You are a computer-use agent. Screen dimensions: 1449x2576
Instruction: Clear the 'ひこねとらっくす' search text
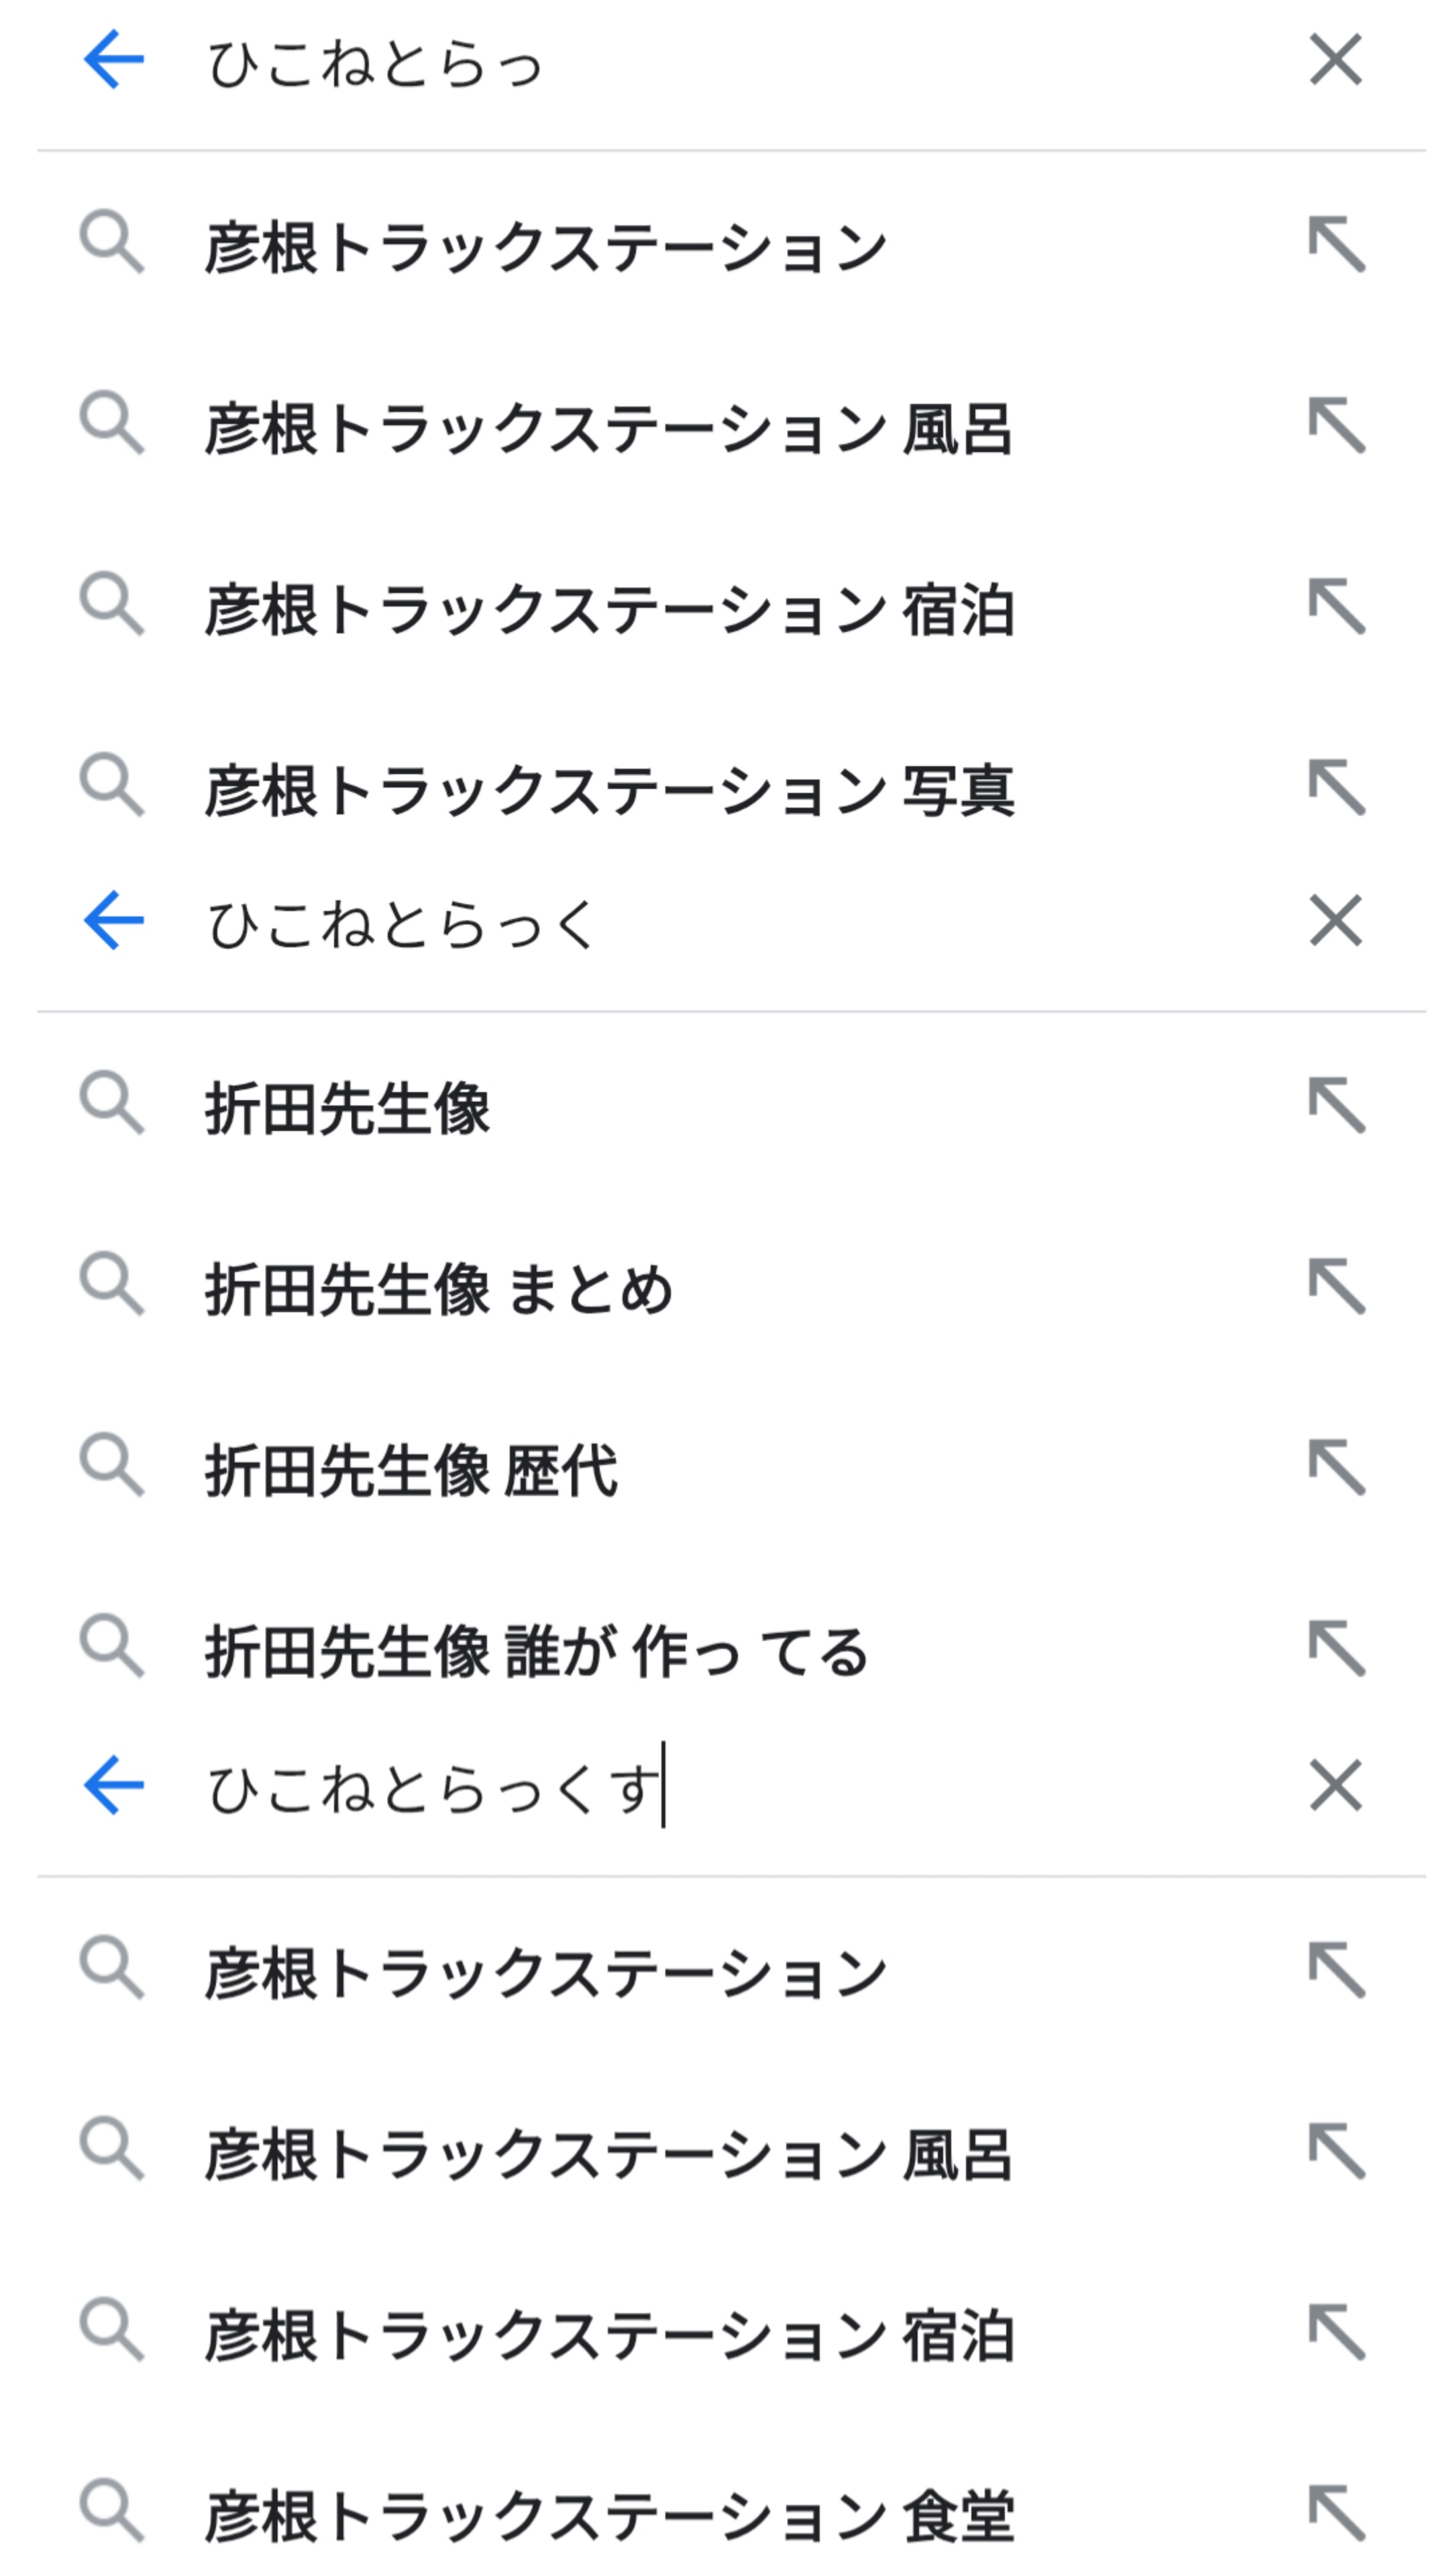[1335, 1785]
